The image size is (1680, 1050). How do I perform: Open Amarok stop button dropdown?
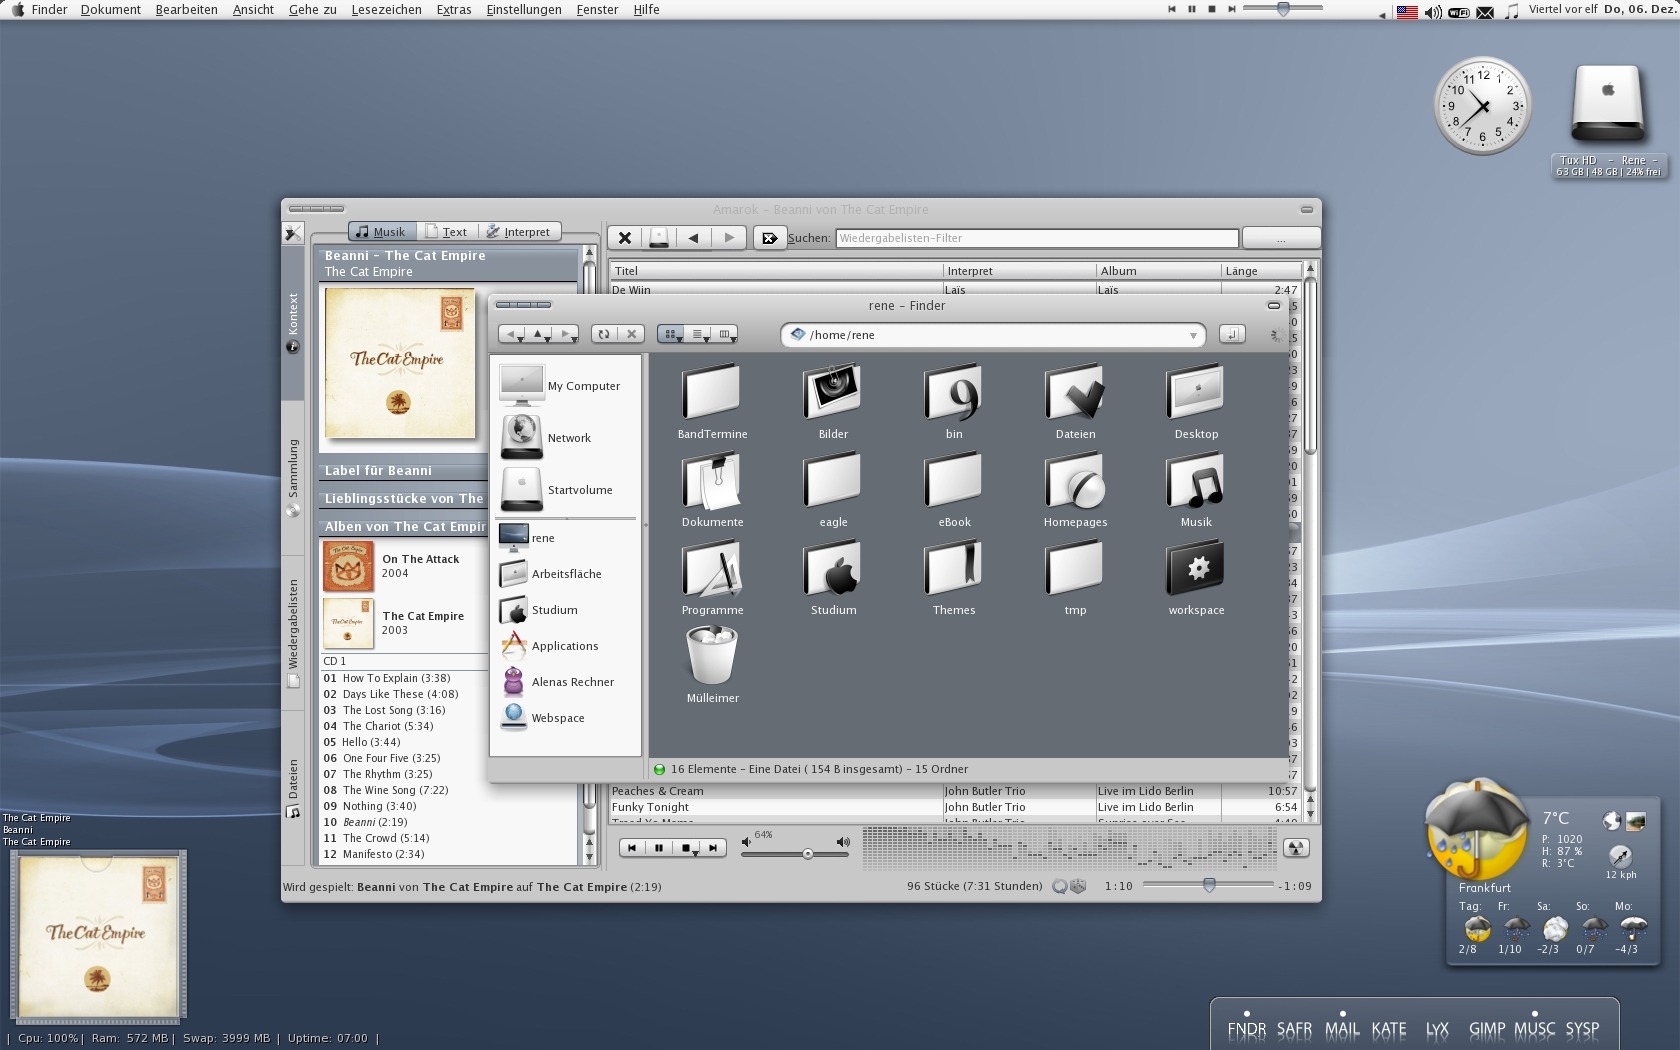coord(694,853)
